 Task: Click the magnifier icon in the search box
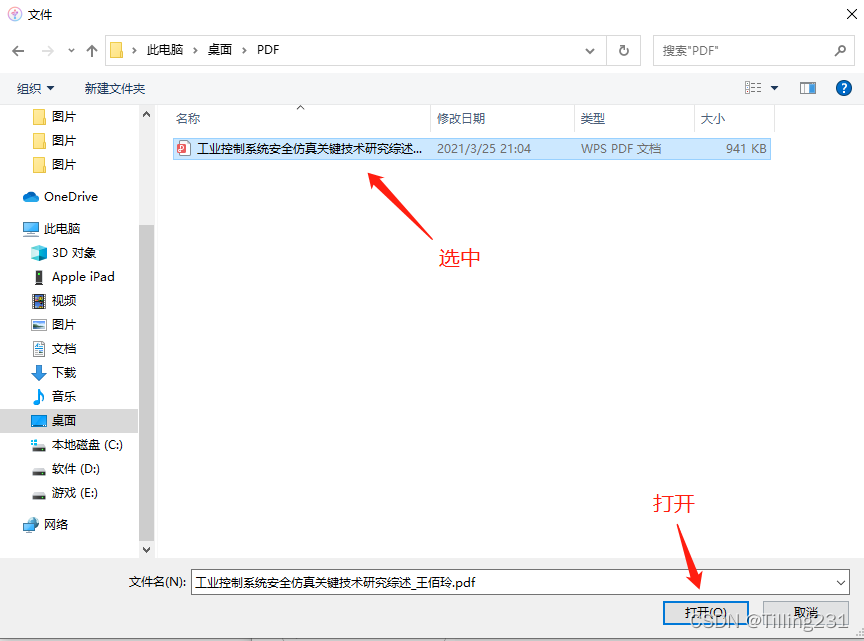click(840, 49)
